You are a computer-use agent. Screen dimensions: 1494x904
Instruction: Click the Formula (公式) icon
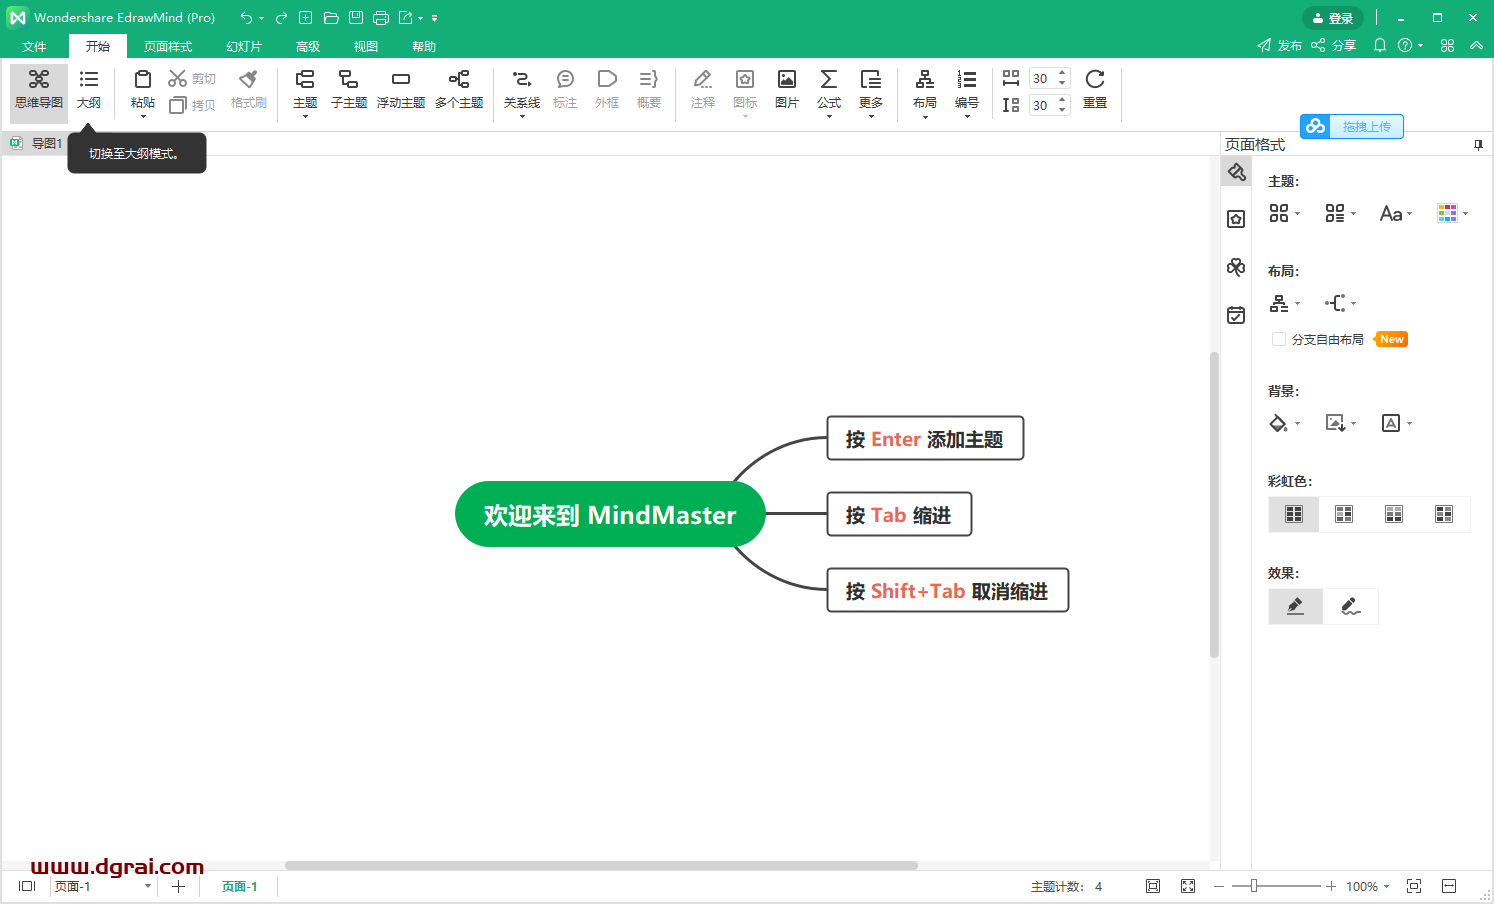click(x=829, y=88)
